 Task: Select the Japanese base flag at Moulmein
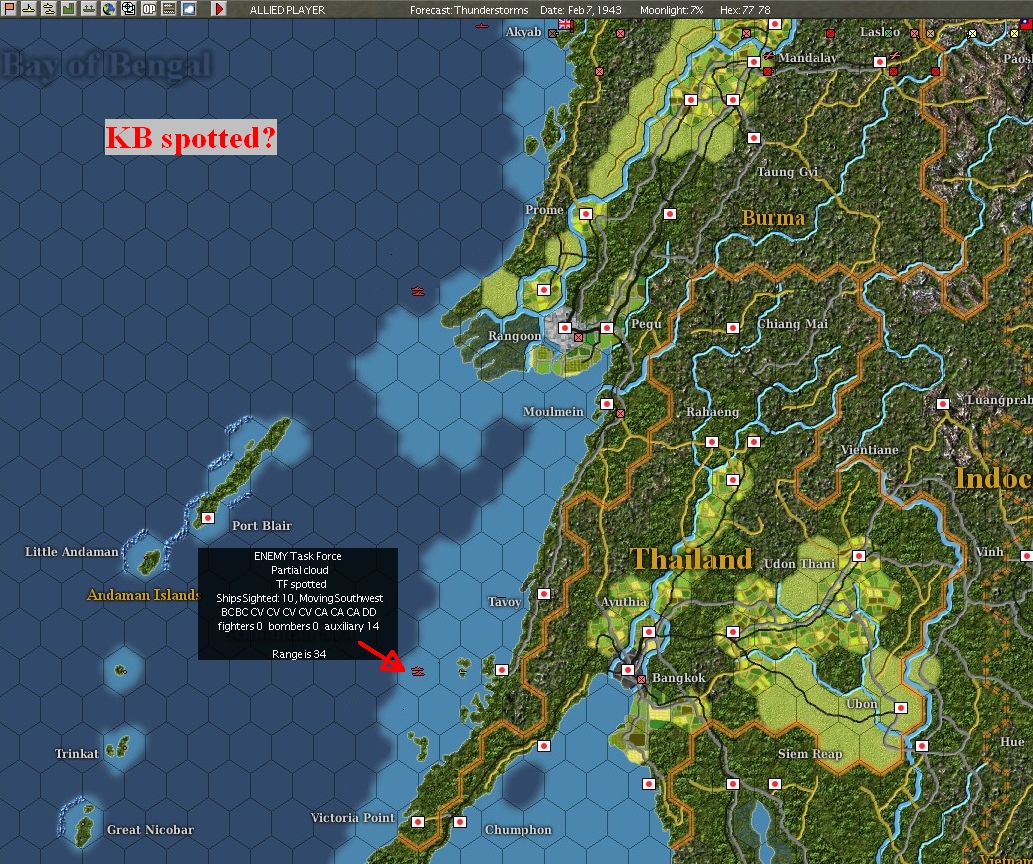[x=607, y=404]
